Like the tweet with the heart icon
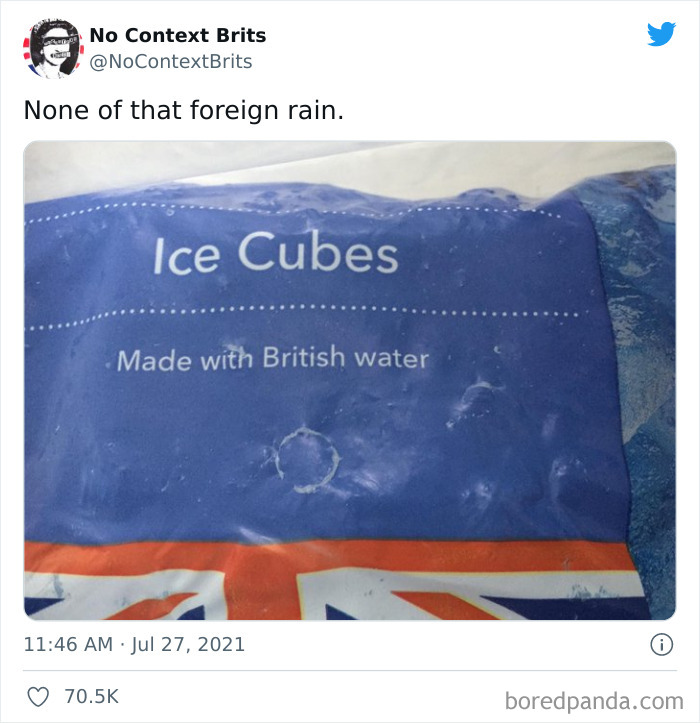The width and height of the screenshot is (700, 723). point(38,696)
